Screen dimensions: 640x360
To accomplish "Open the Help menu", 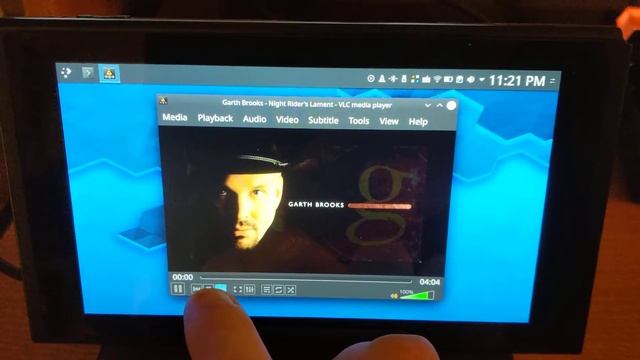I will tap(418, 122).
